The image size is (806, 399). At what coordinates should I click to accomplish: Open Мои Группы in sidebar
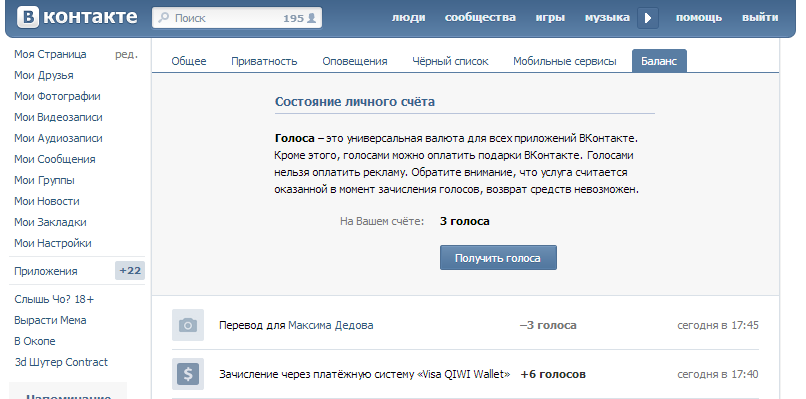44,180
